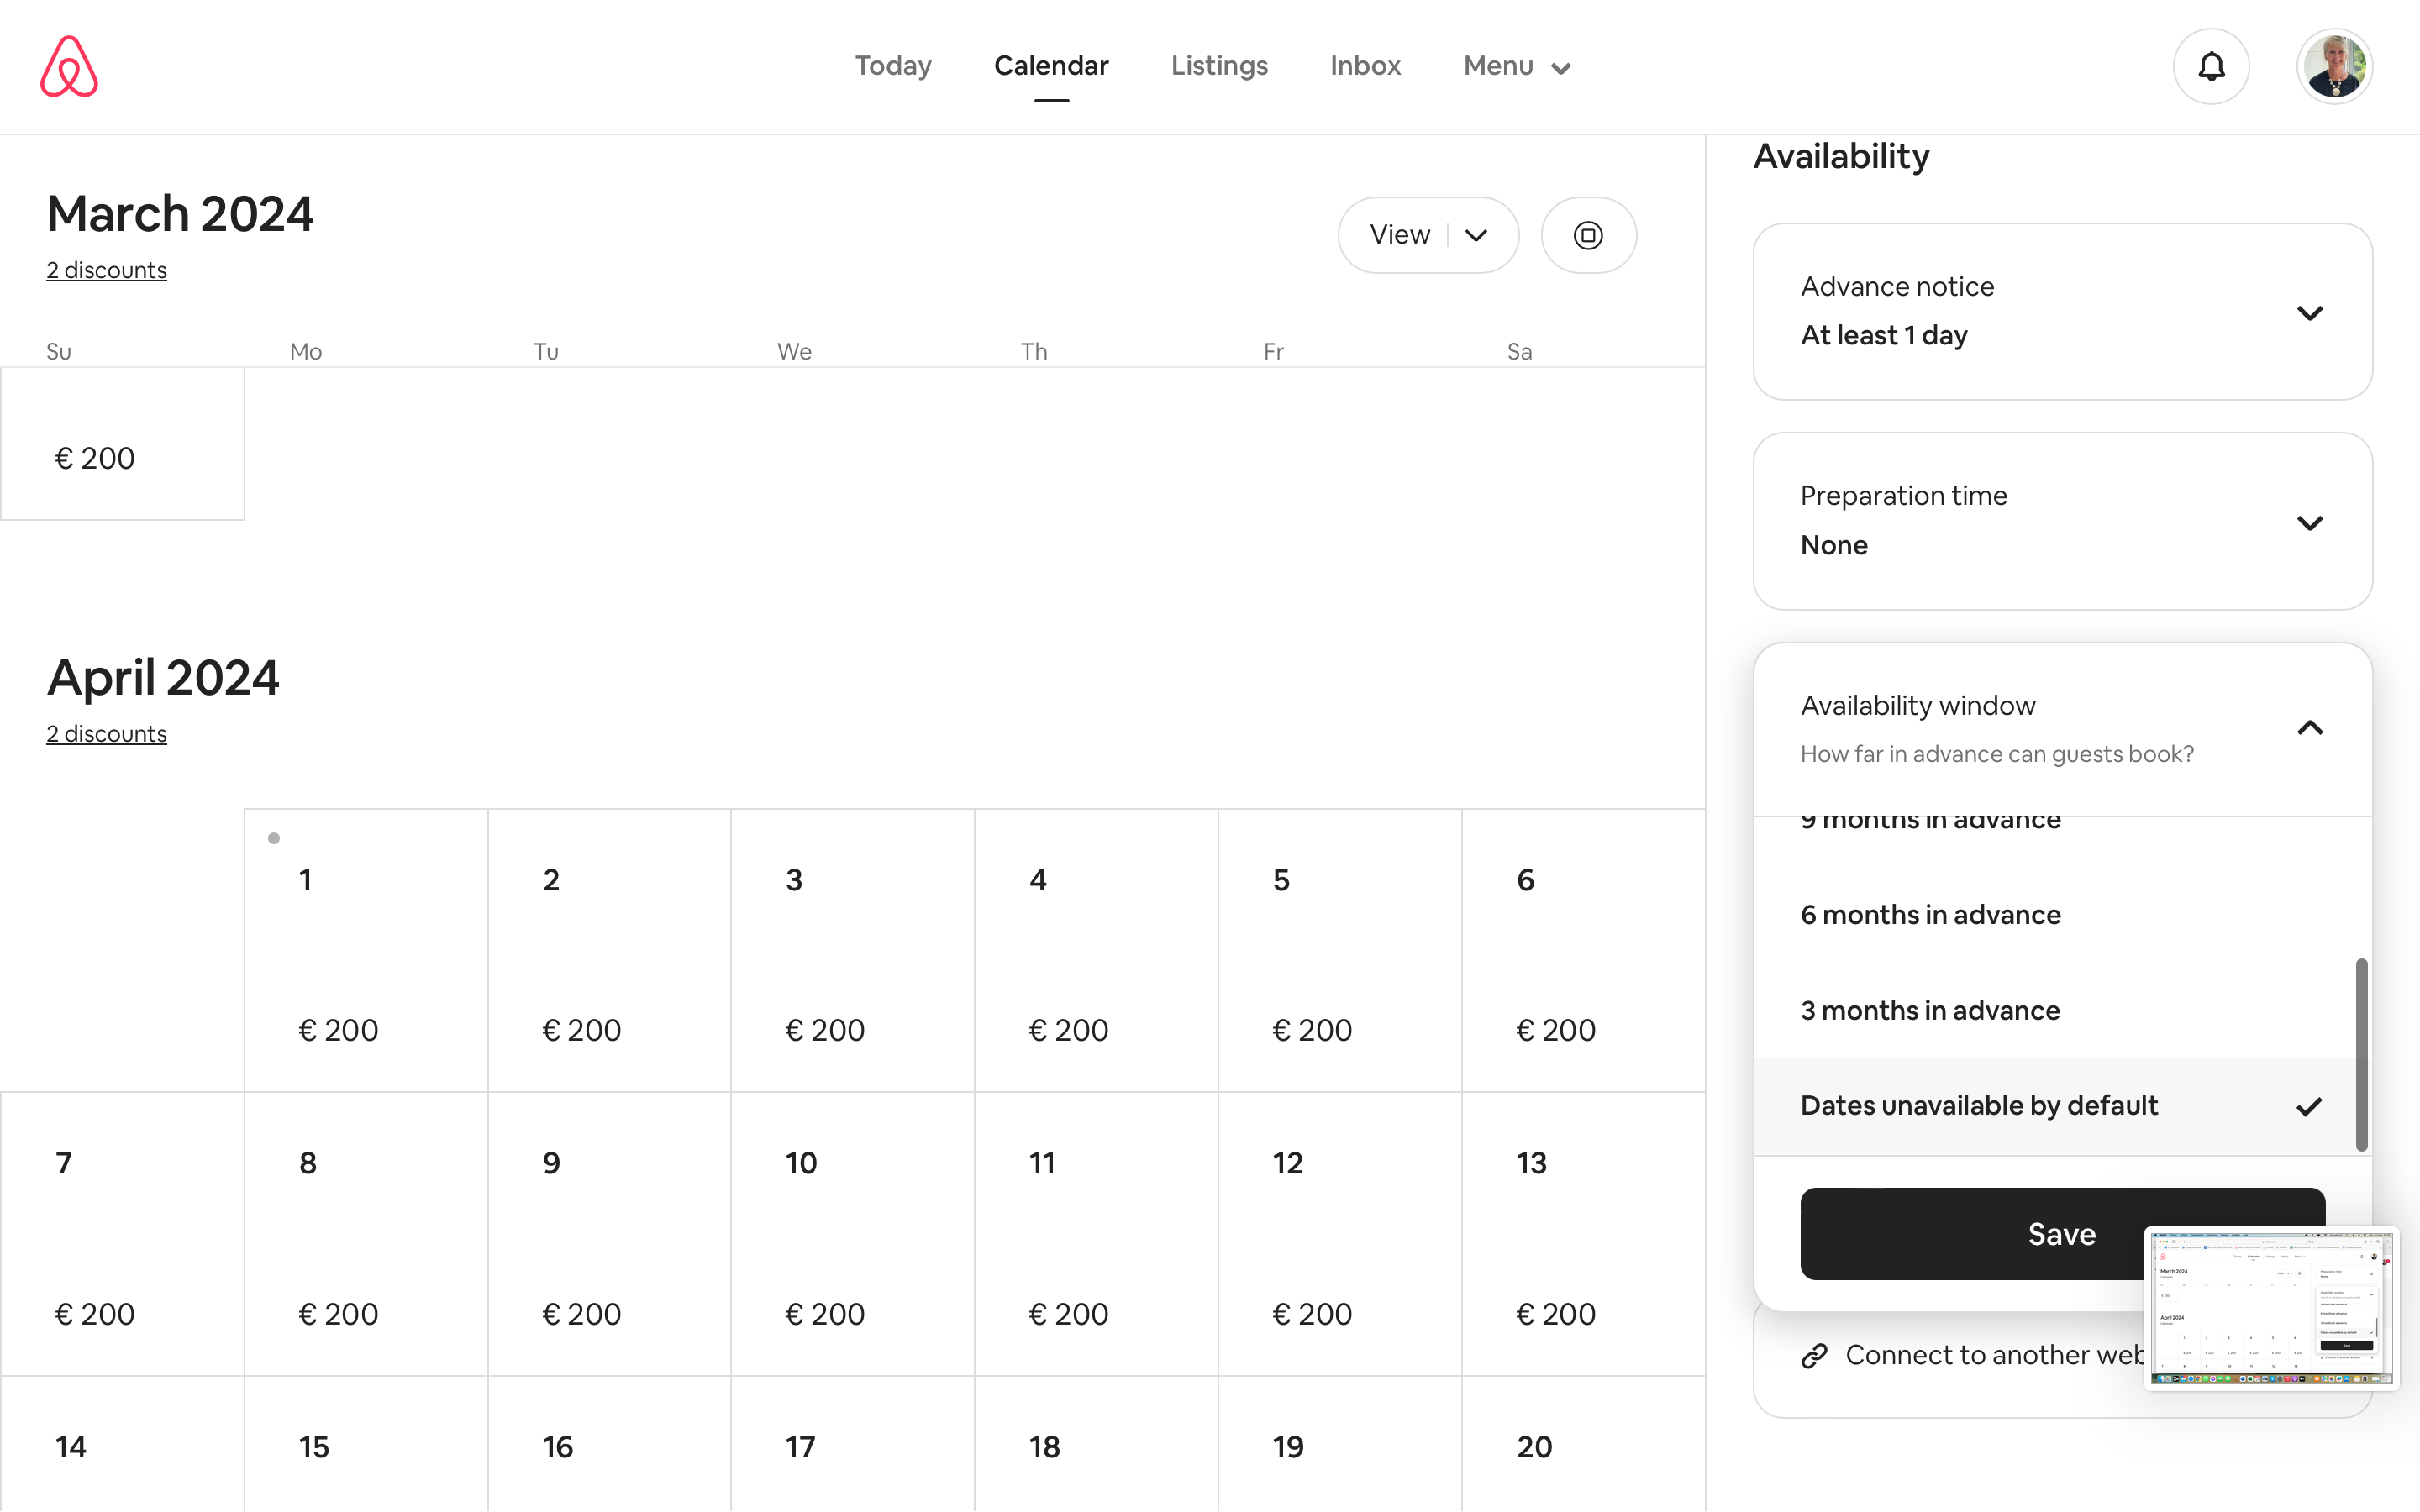This screenshot has height=1512, width=2420.
Task: Open the View dropdown
Action: tap(1427, 234)
